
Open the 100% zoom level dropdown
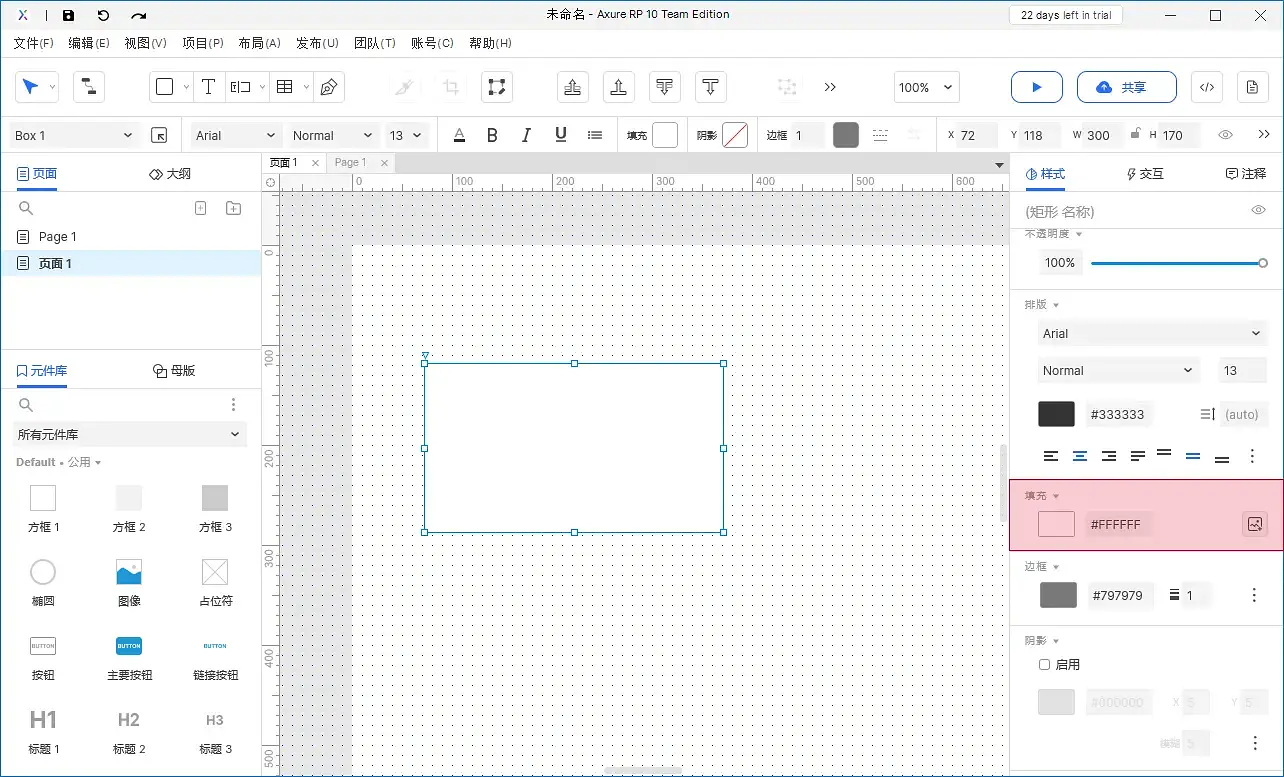tap(927, 87)
